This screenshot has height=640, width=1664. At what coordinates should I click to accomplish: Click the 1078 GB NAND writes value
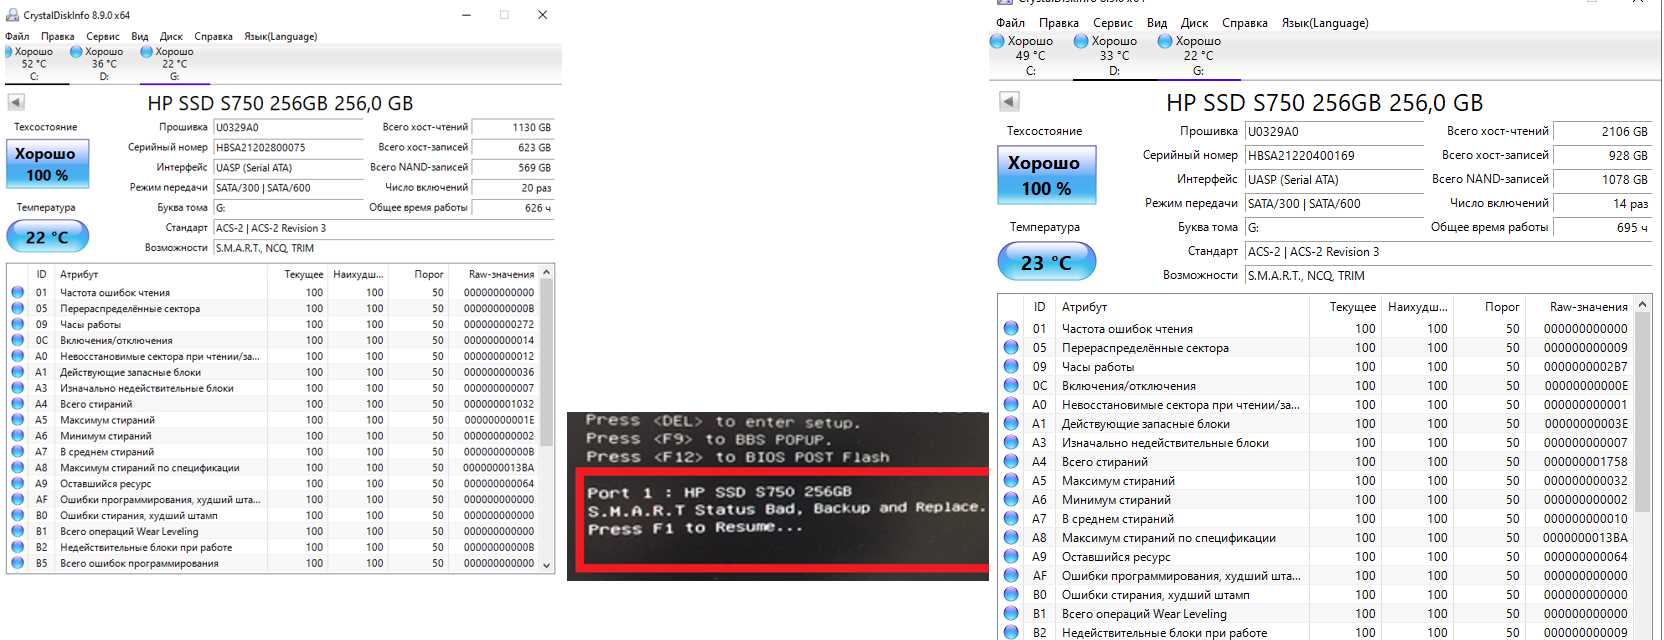pos(1602,179)
